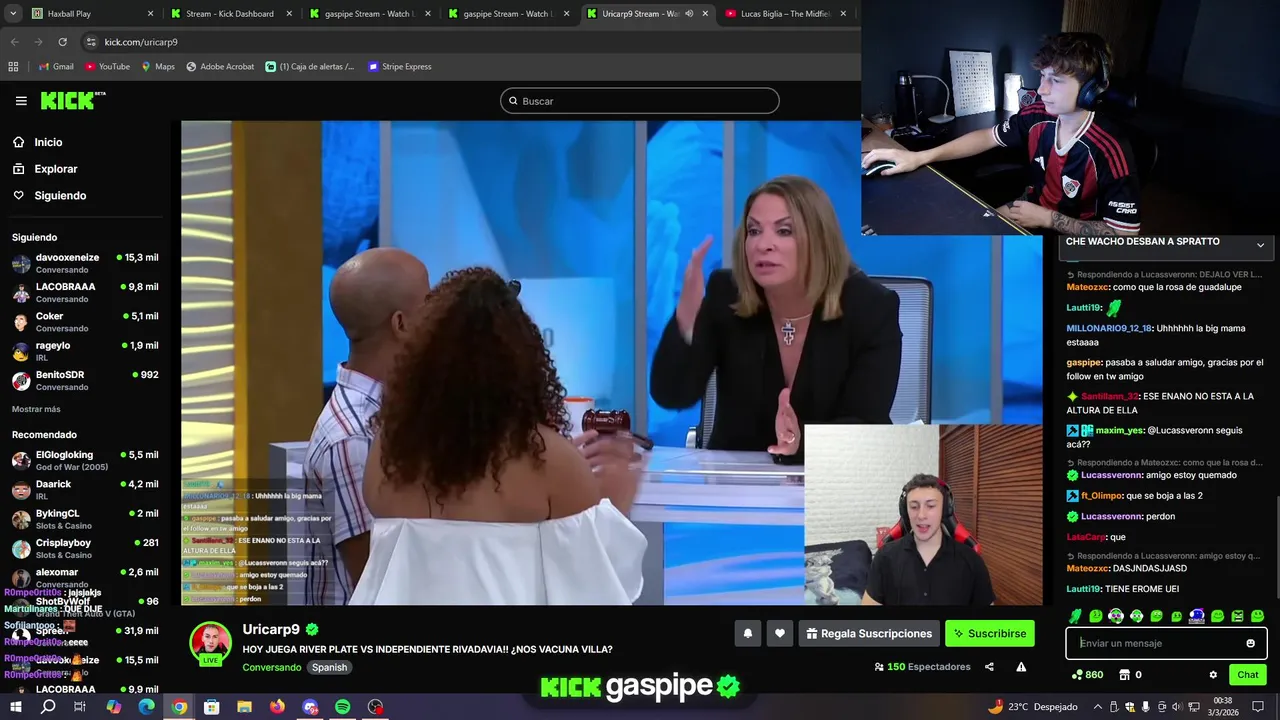Open the bookmarks apps grid icon
Viewport: 1280px width, 720px height.
point(13,67)
